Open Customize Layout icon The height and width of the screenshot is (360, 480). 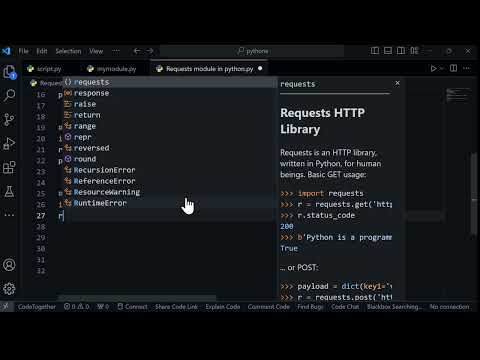click(x=414, y=51)
